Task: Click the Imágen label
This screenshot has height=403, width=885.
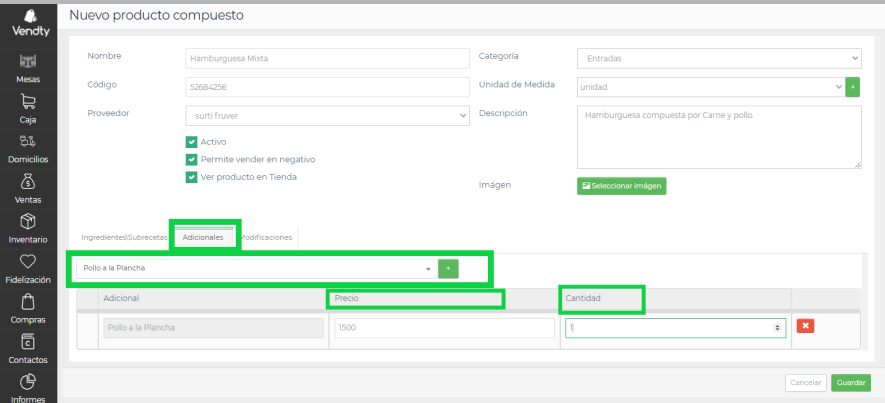Action: [495, 185]
